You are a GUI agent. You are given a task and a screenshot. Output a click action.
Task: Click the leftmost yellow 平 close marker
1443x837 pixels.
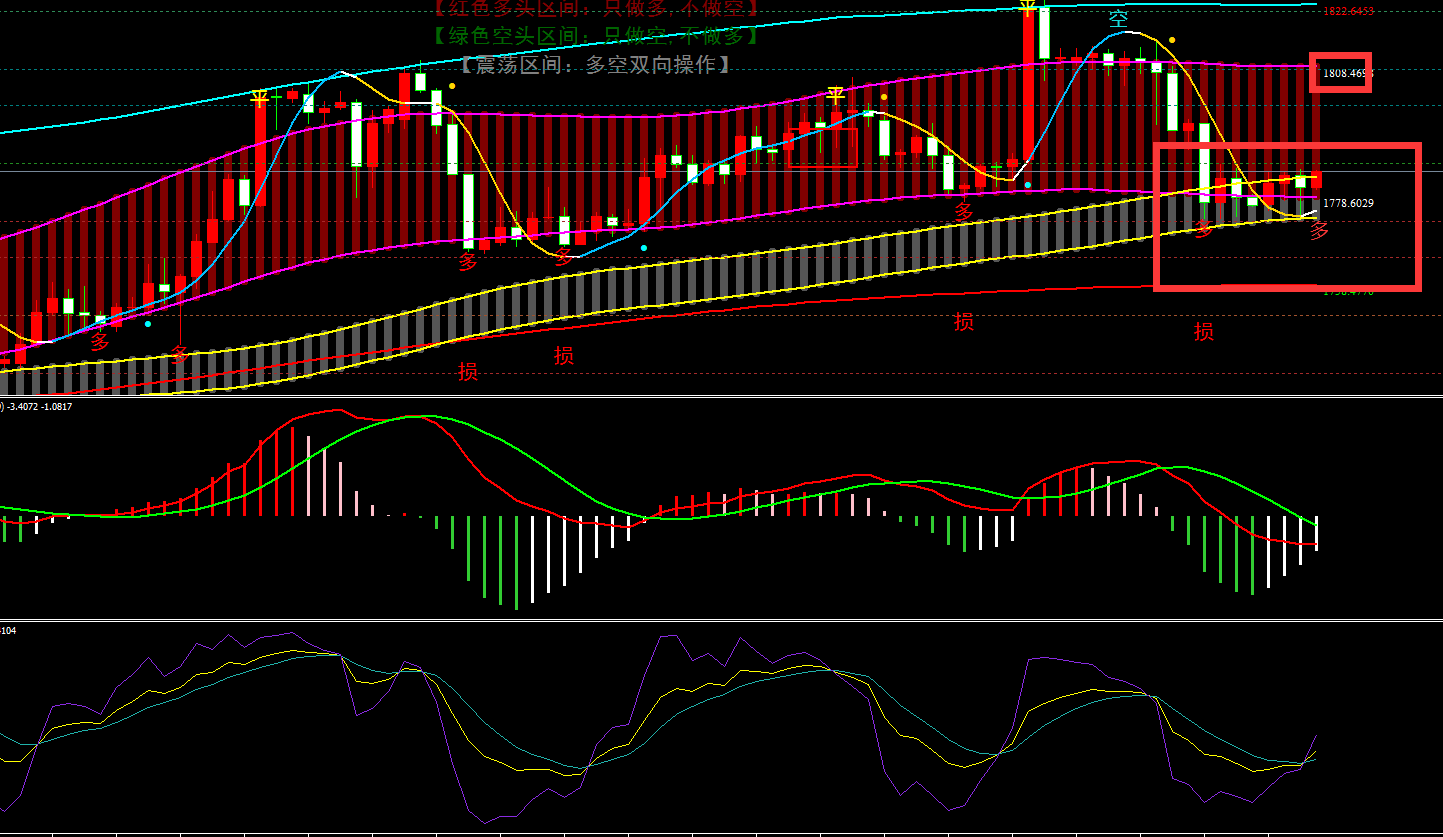pyautogui.click(x=260, y=97)
